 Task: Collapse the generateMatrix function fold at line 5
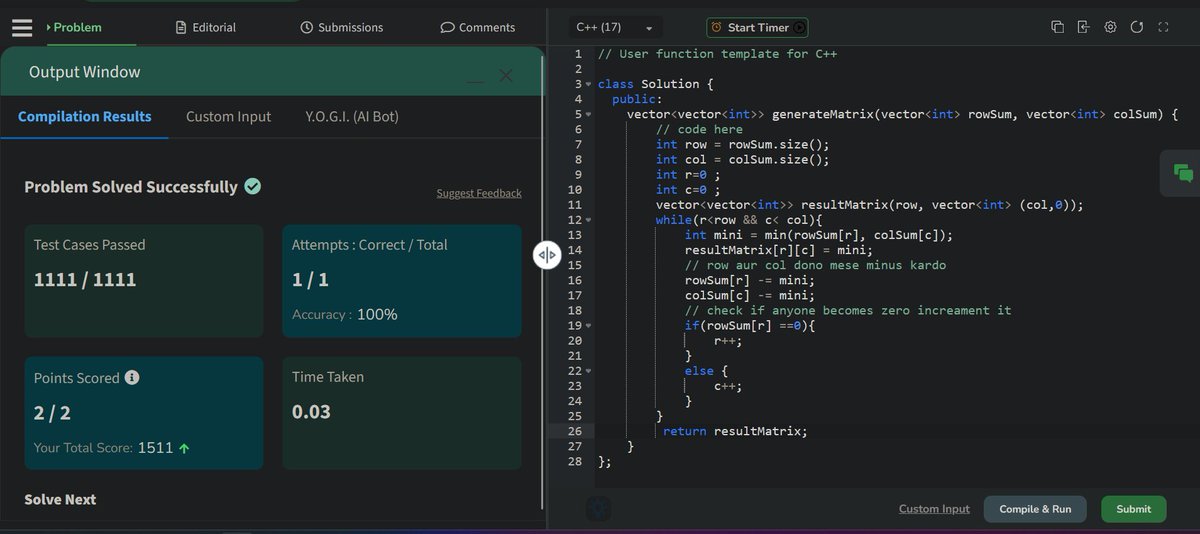(590, 114)
